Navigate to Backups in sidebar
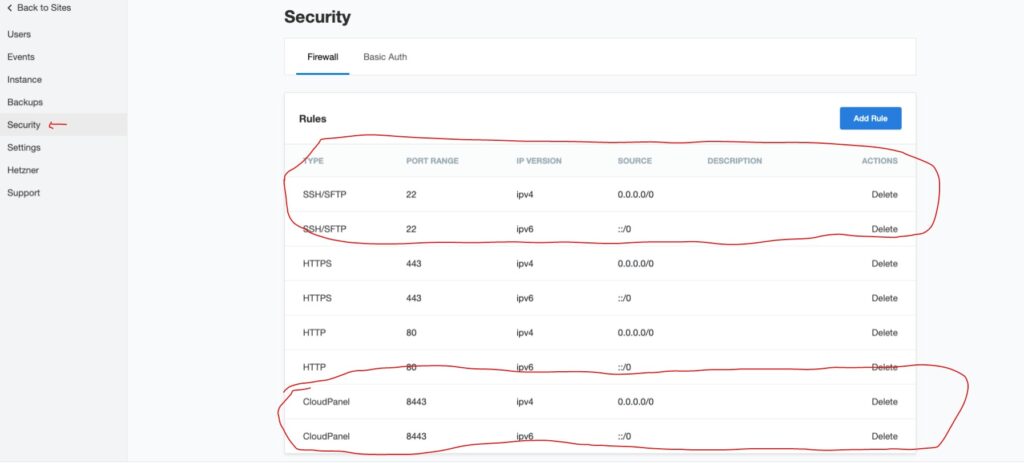This screenshot has width=1024, height=463. coord(25,102)
